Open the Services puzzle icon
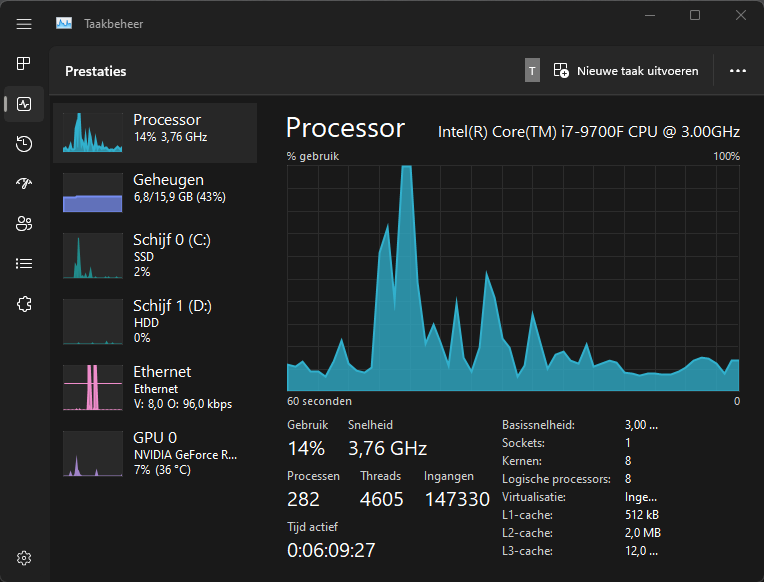This screenshot has width=764, height=582. pos(24,304)
